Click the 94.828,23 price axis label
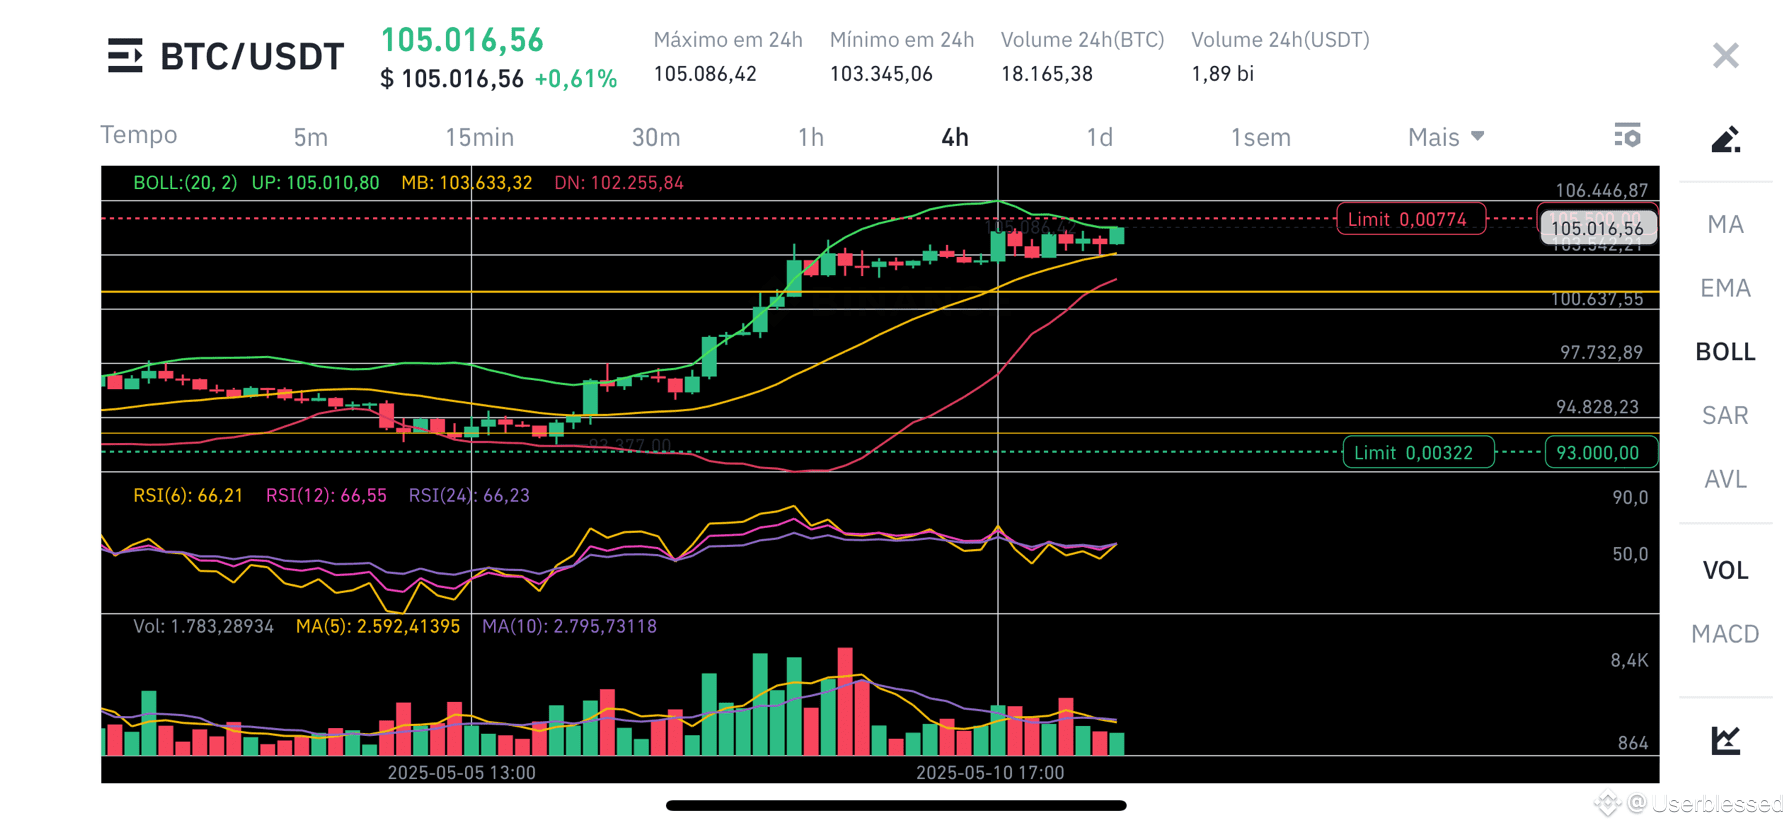The height and width of the screenshot is (828, 1792). pyautogui.click(x=1598, y=407)
